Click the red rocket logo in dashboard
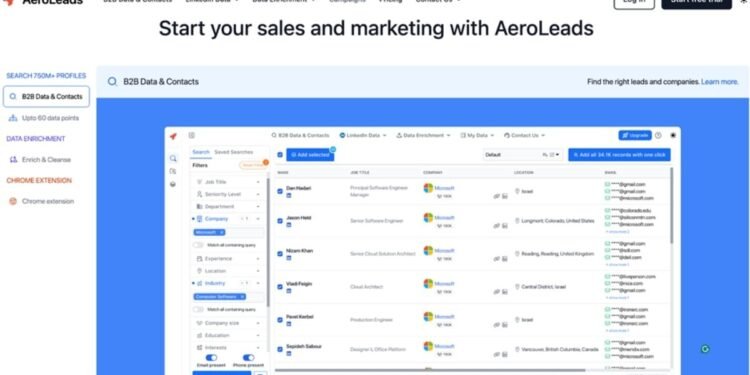This screenshot has width=750, height=375. pos(173,136)
